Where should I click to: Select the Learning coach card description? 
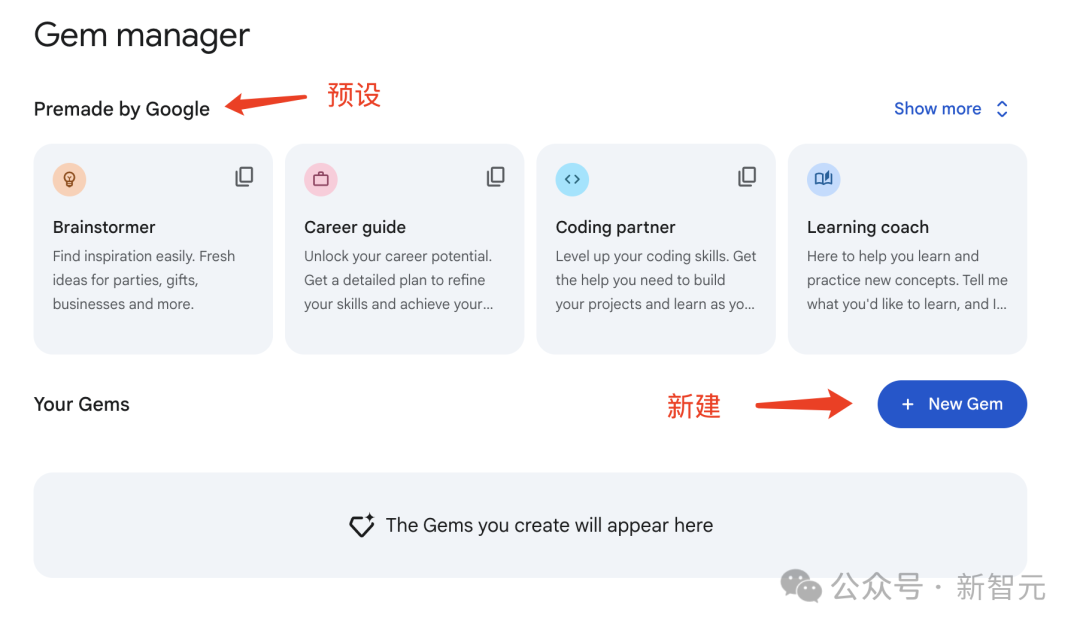(907, 280)
